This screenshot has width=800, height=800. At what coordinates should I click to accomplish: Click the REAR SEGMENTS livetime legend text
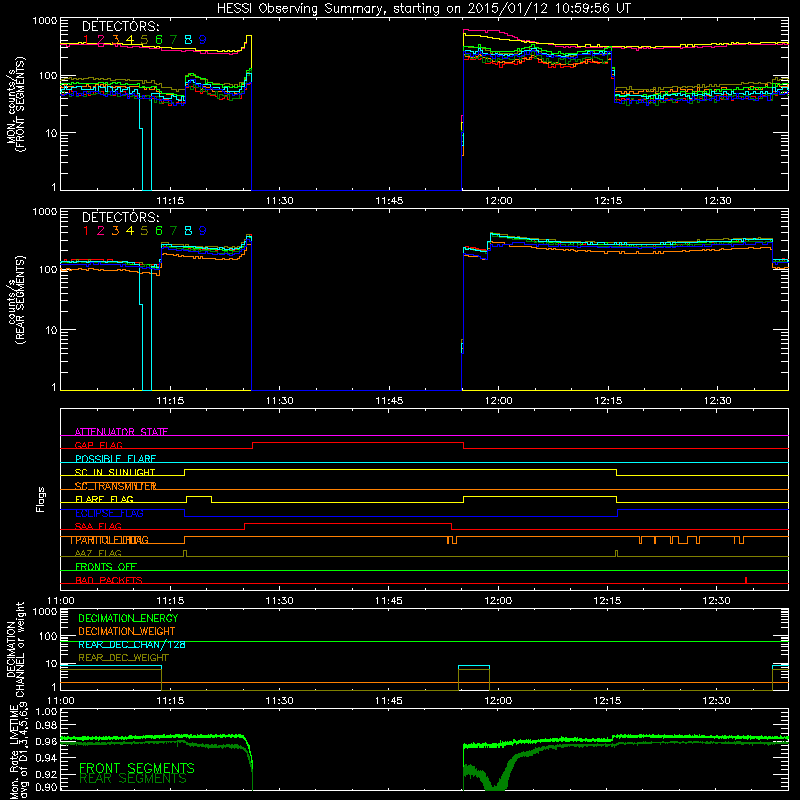click(x=133, y=779)
